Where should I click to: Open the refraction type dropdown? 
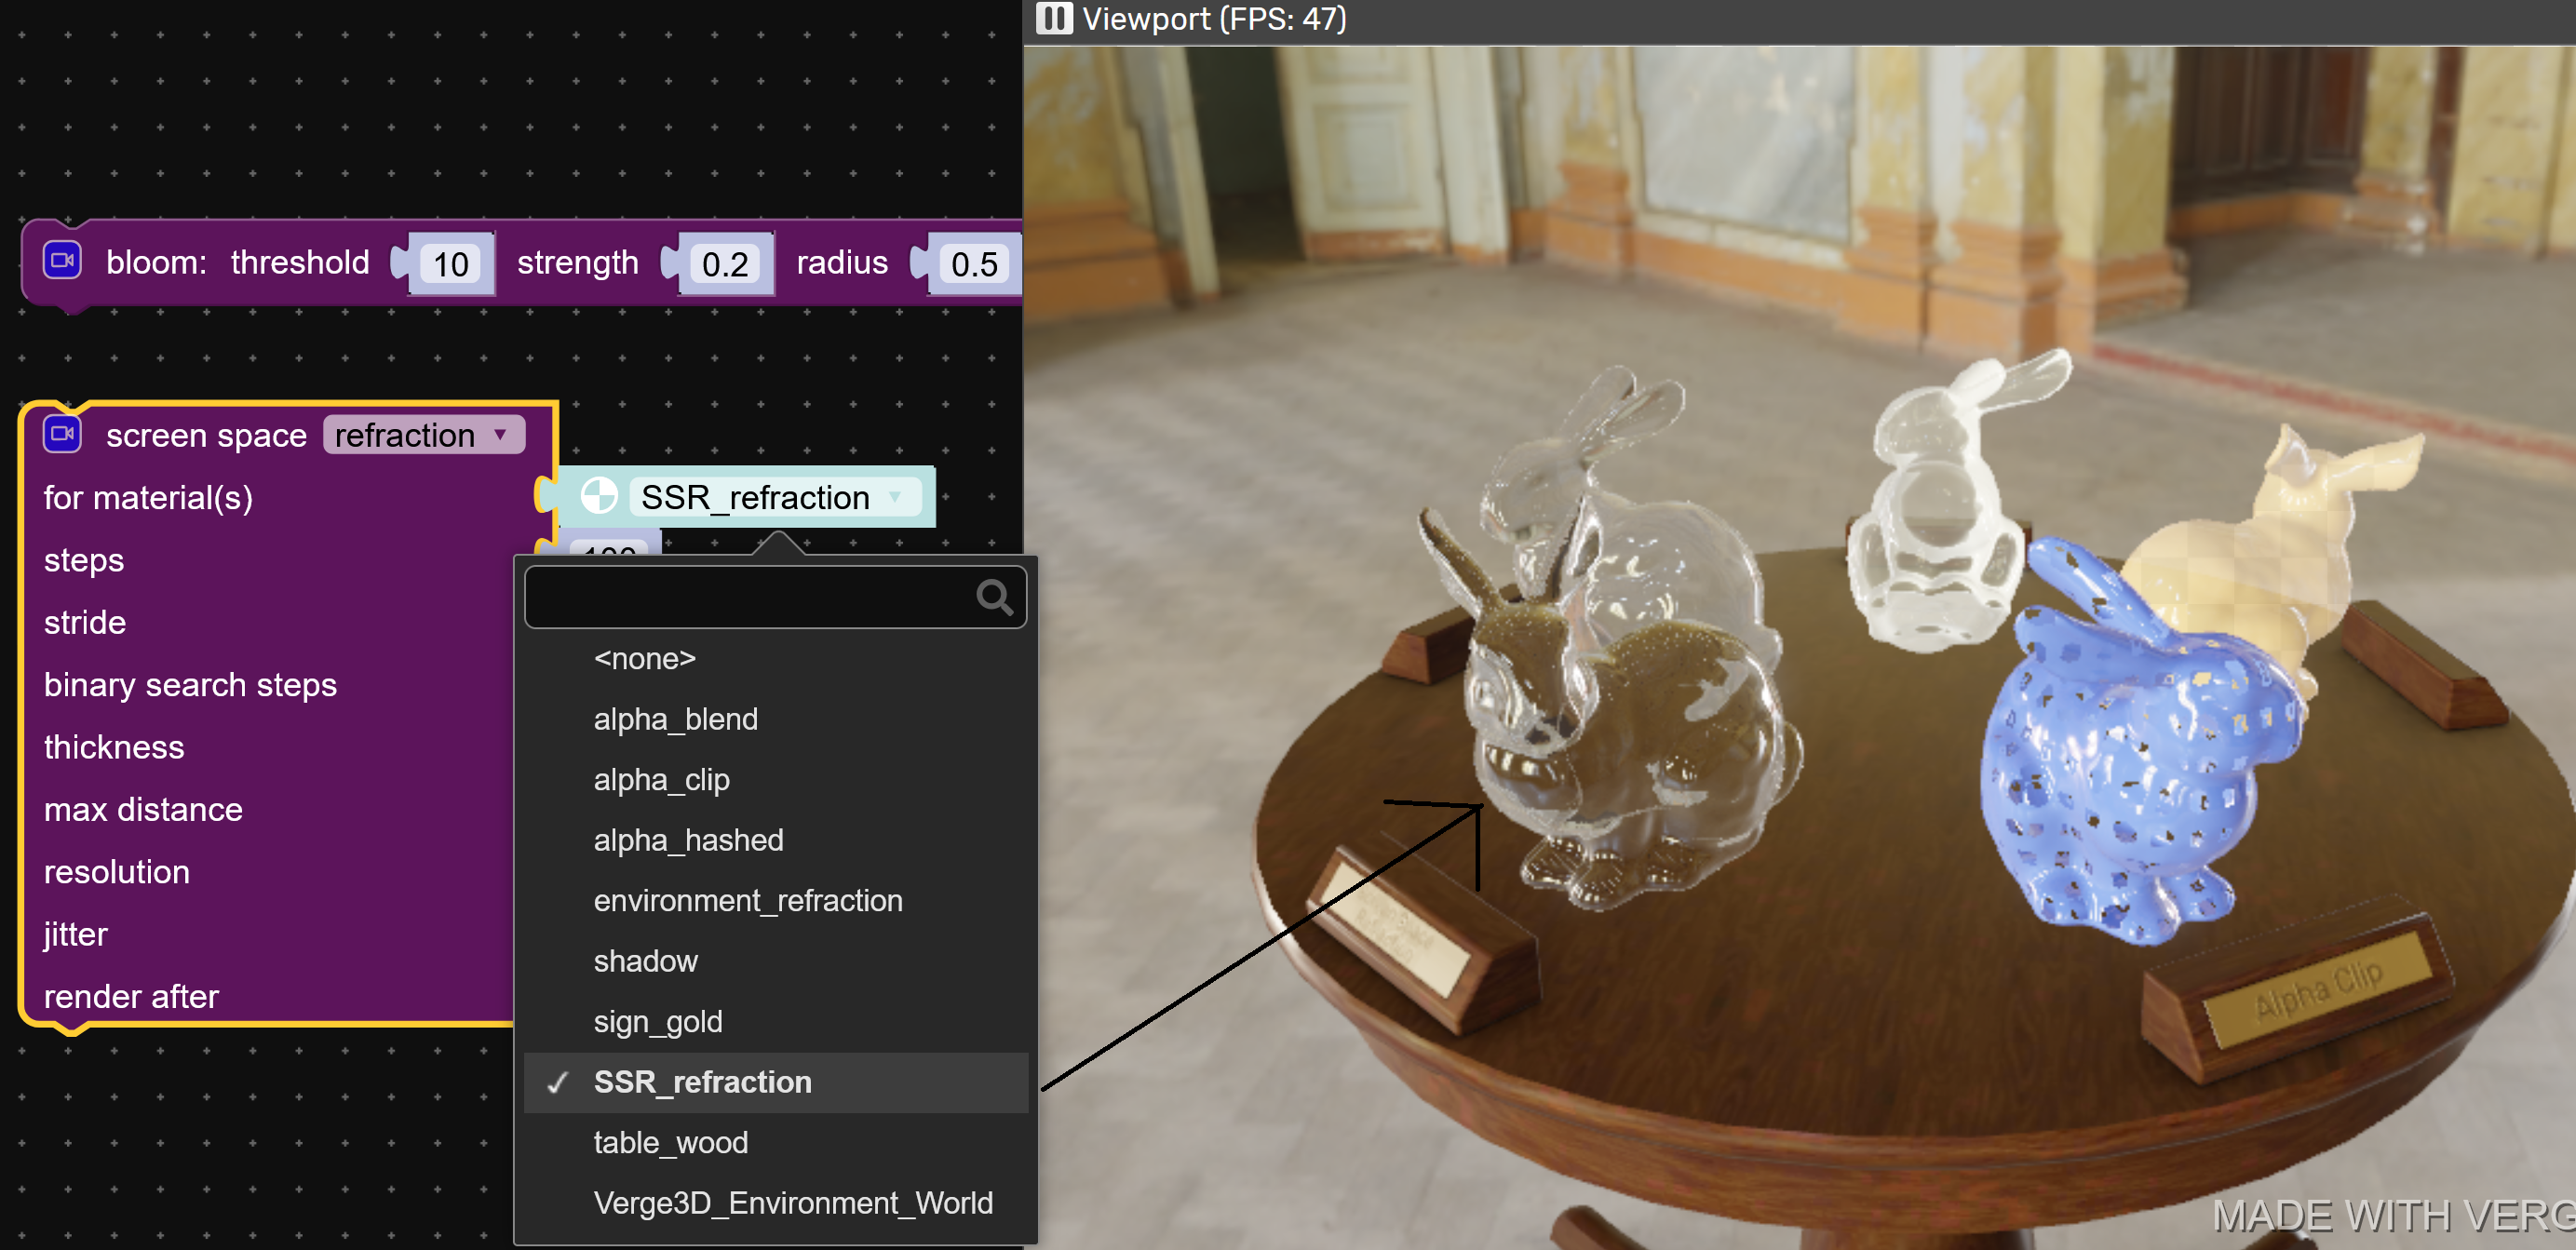[424, 435]
